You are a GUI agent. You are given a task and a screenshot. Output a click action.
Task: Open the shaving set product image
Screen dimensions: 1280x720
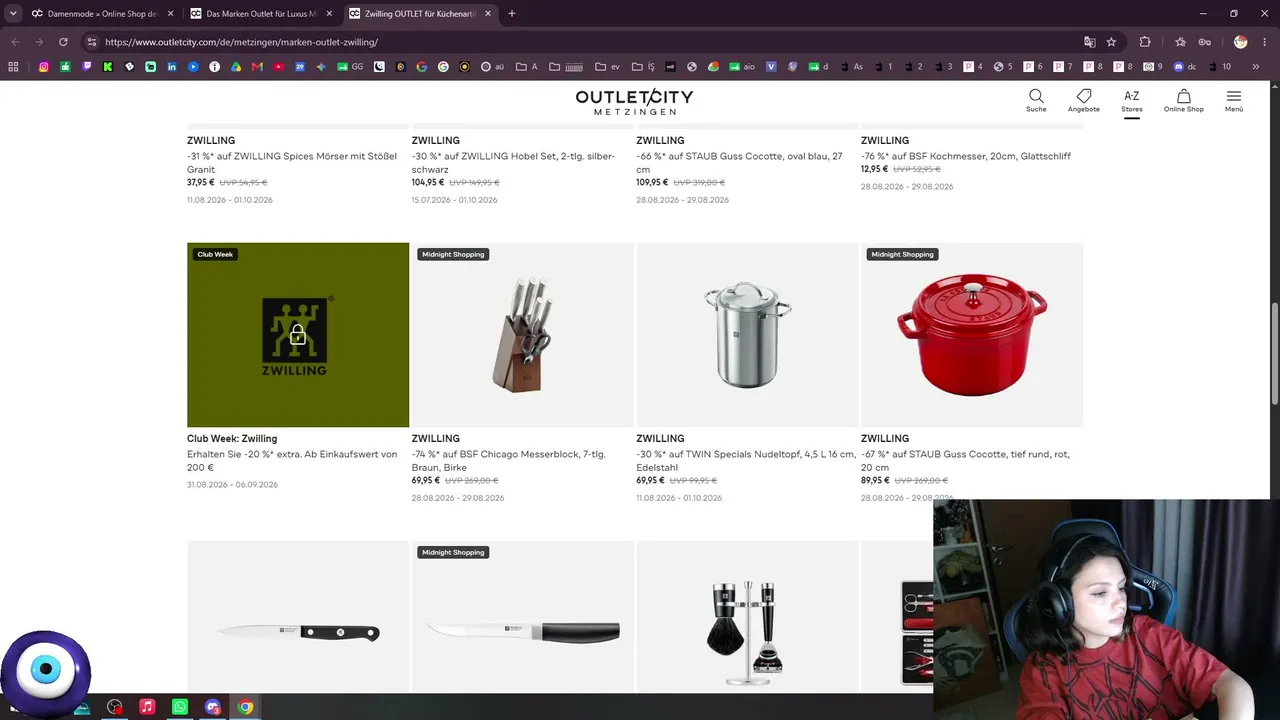[747, 616]
